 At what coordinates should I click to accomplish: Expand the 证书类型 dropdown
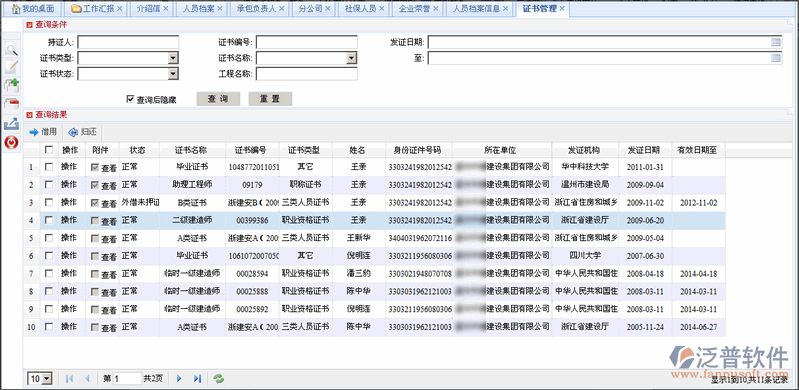click(174, 58)
